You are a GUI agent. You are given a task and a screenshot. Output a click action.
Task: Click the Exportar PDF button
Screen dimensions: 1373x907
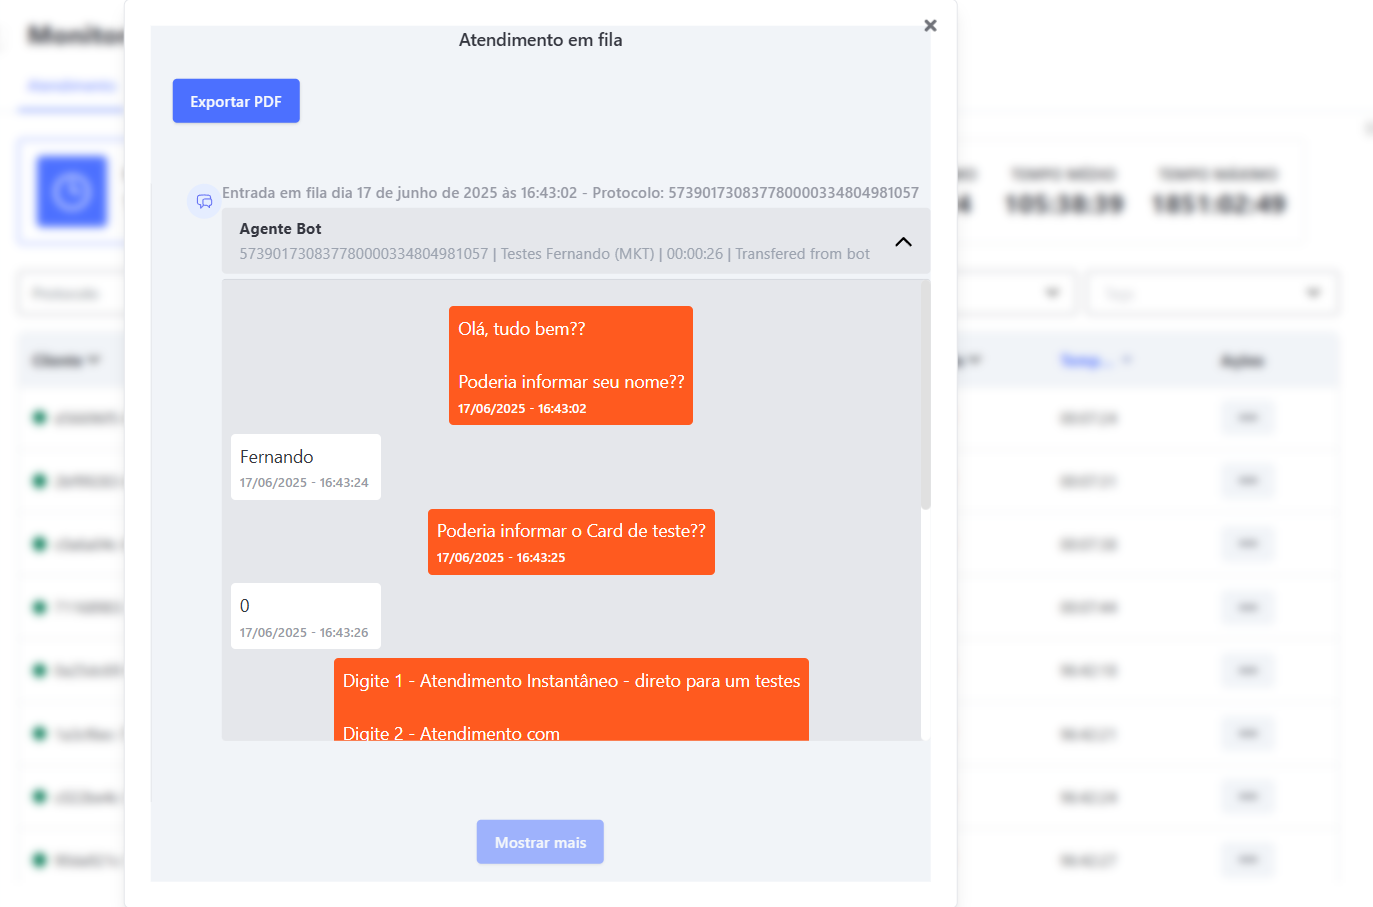click(236, 101)
